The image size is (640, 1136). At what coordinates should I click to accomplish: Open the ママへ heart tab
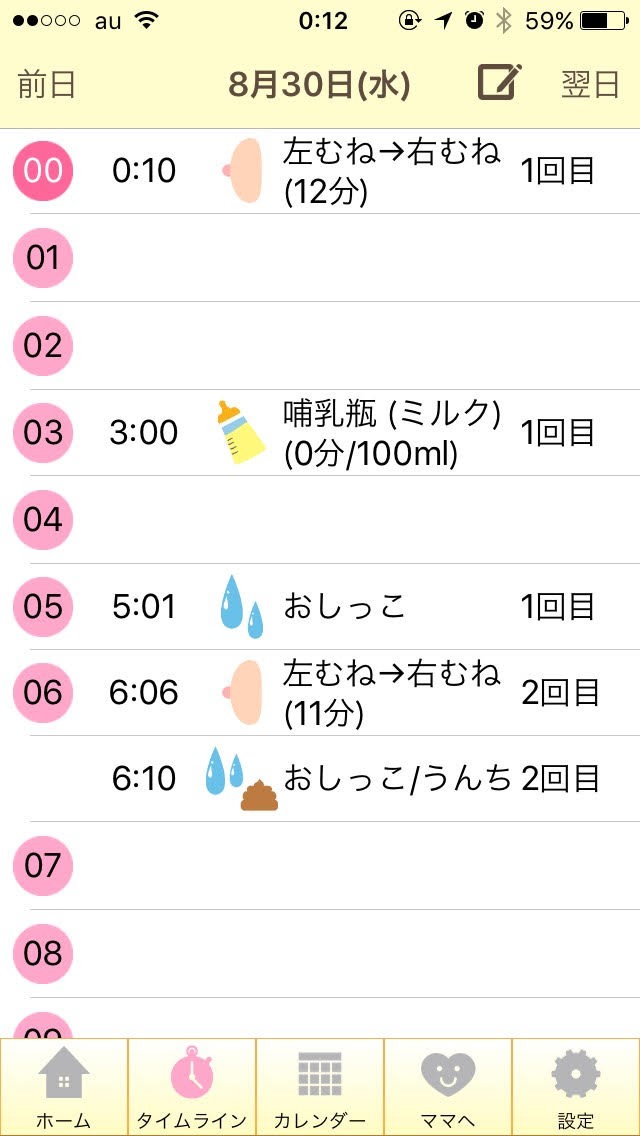(448, 1086)
